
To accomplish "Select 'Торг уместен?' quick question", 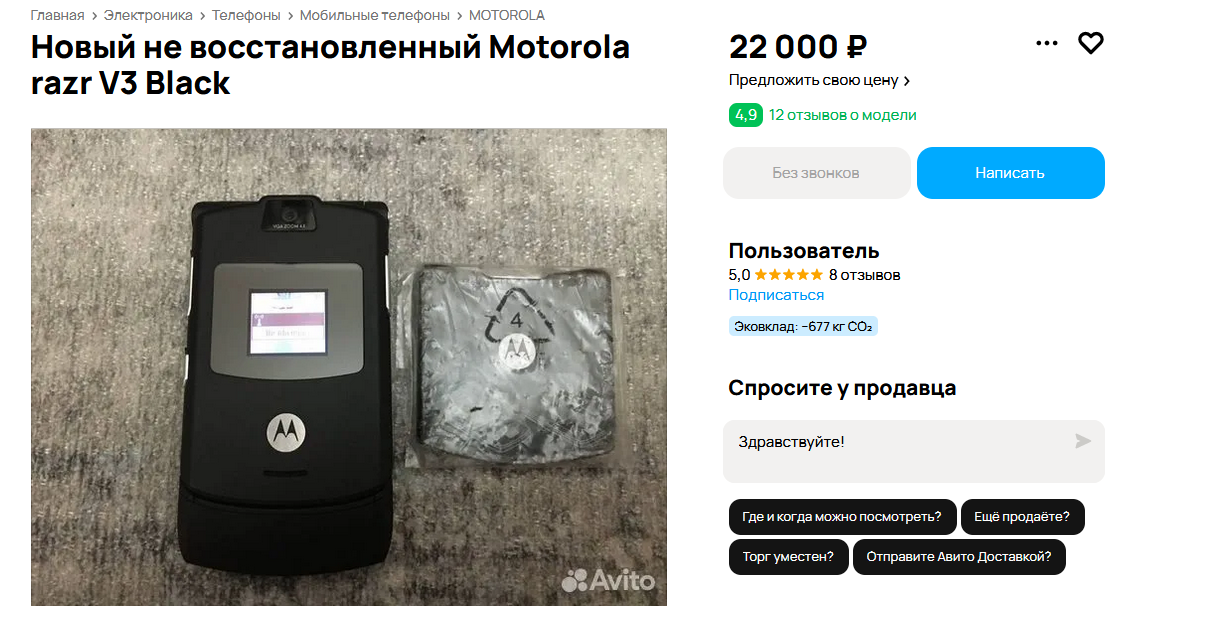I will point(788,557).
